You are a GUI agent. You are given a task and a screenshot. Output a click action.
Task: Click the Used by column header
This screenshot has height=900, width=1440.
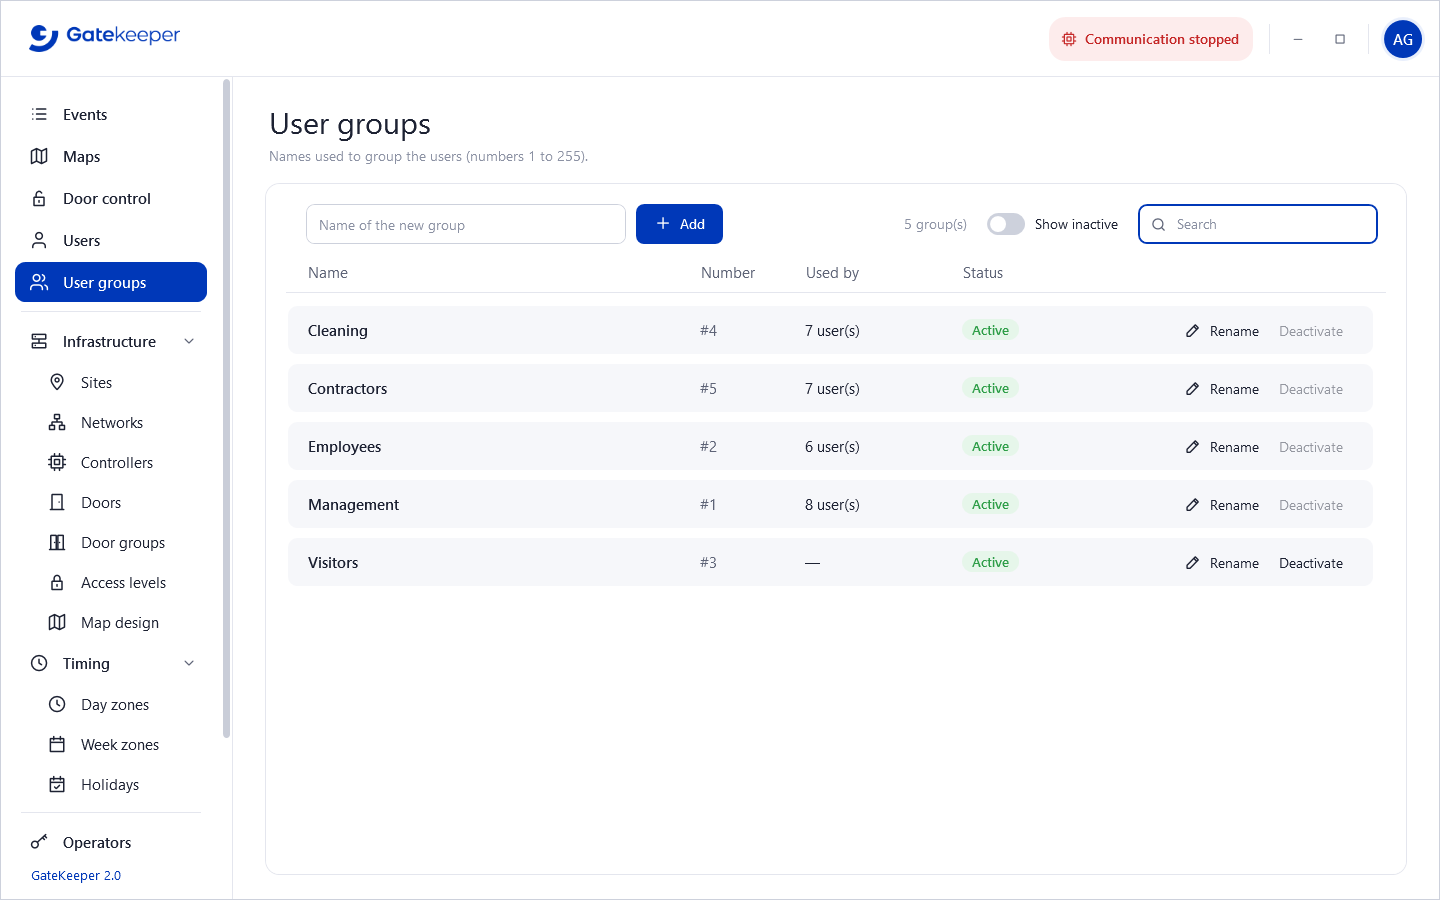832,273
